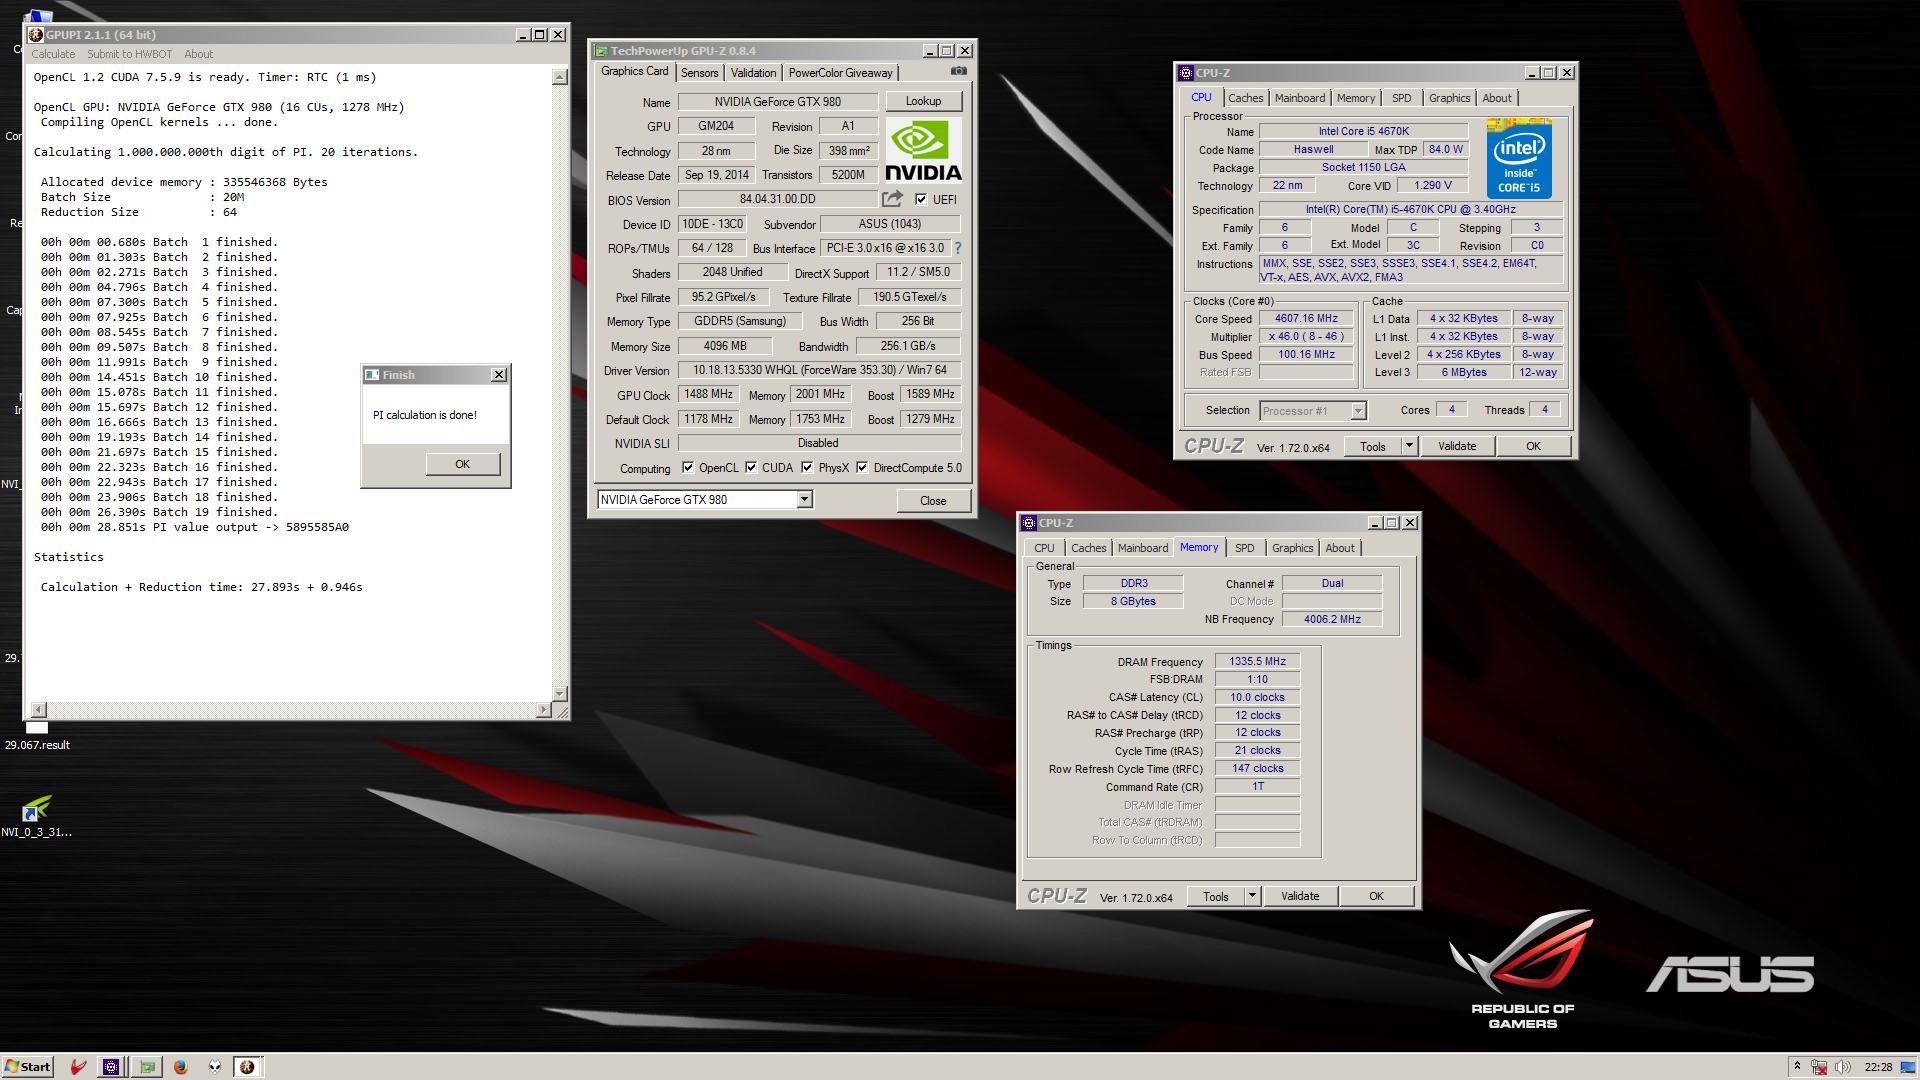Toggle the UEFI checkbox in GPU-Z
Viewport: 1920px width, 1080px height.
pyautogui.click(x=921, y=199)
